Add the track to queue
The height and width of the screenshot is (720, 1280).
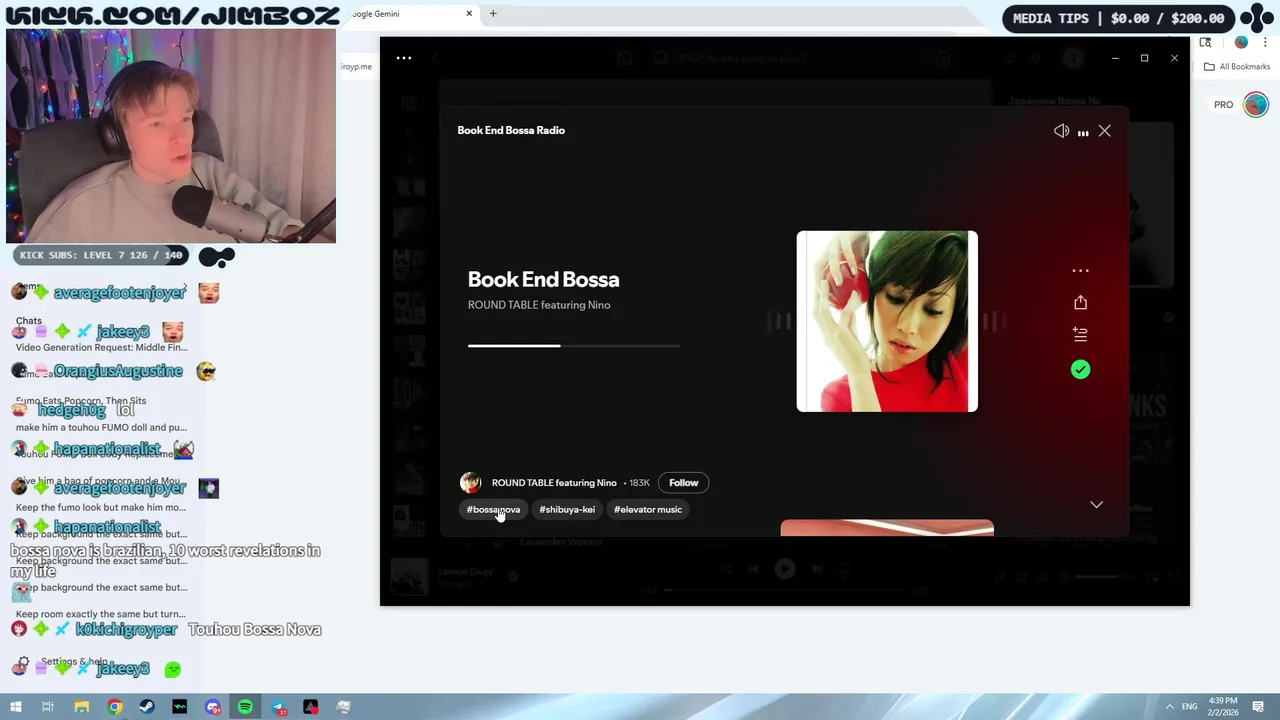tap(1080, 334)
